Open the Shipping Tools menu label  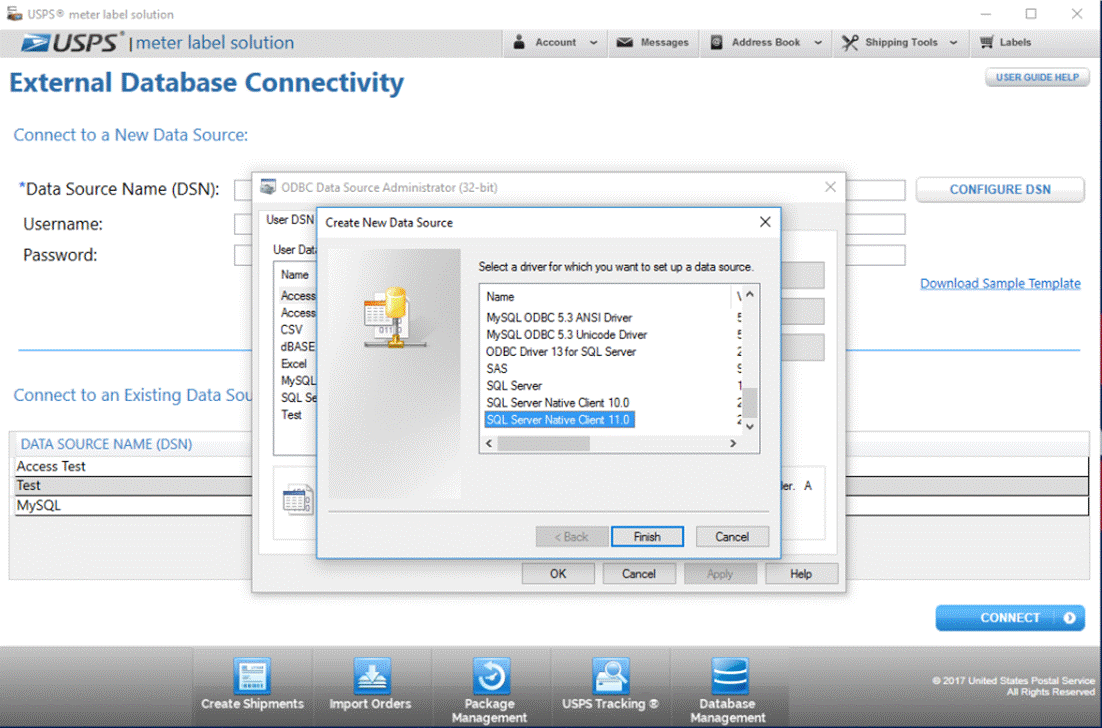pos(901,42)
